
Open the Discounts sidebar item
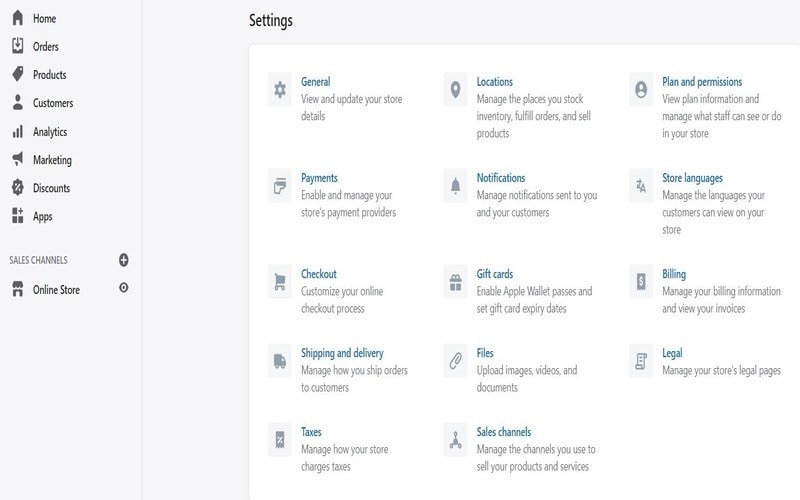[x=51, y=188]
